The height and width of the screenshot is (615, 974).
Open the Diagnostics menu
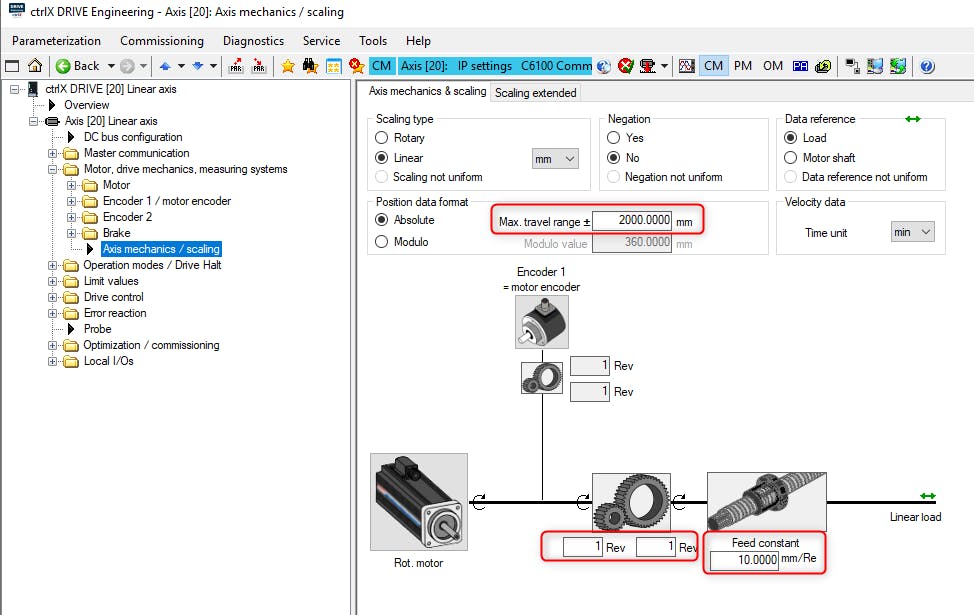(x=253, y=41)
